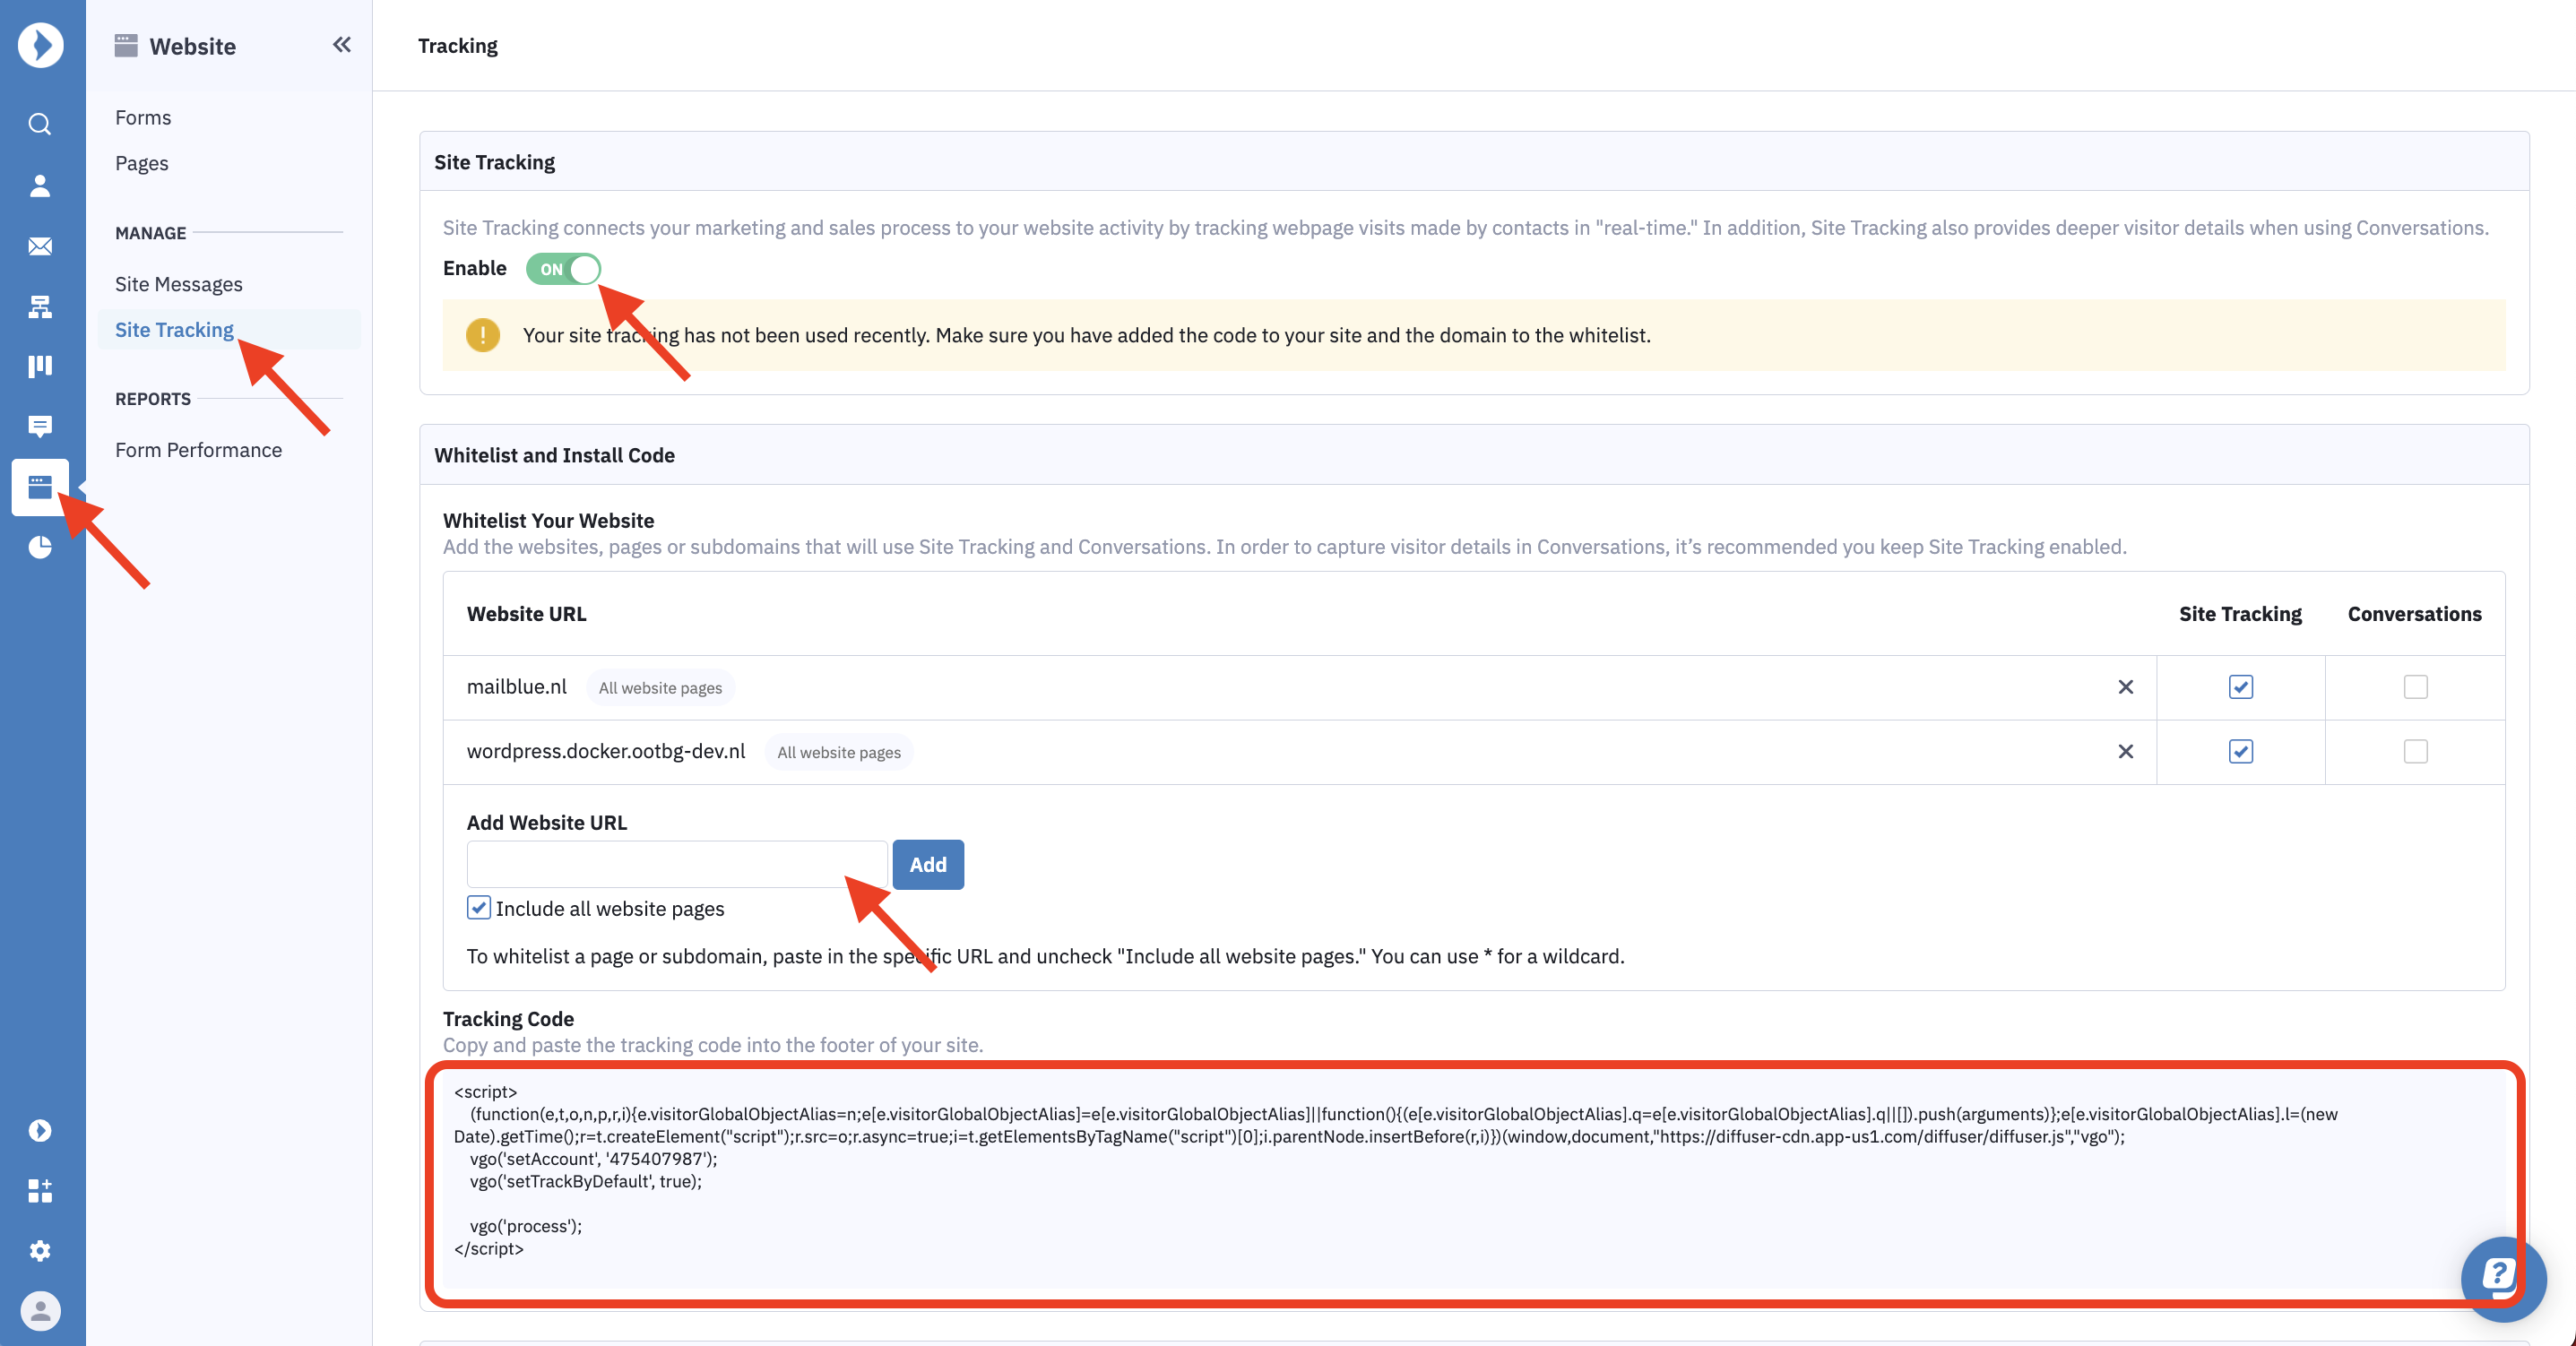Open the help chat widget
The height and width of the screenshot is (1346, 2576).
[x=2503, y=1278]
